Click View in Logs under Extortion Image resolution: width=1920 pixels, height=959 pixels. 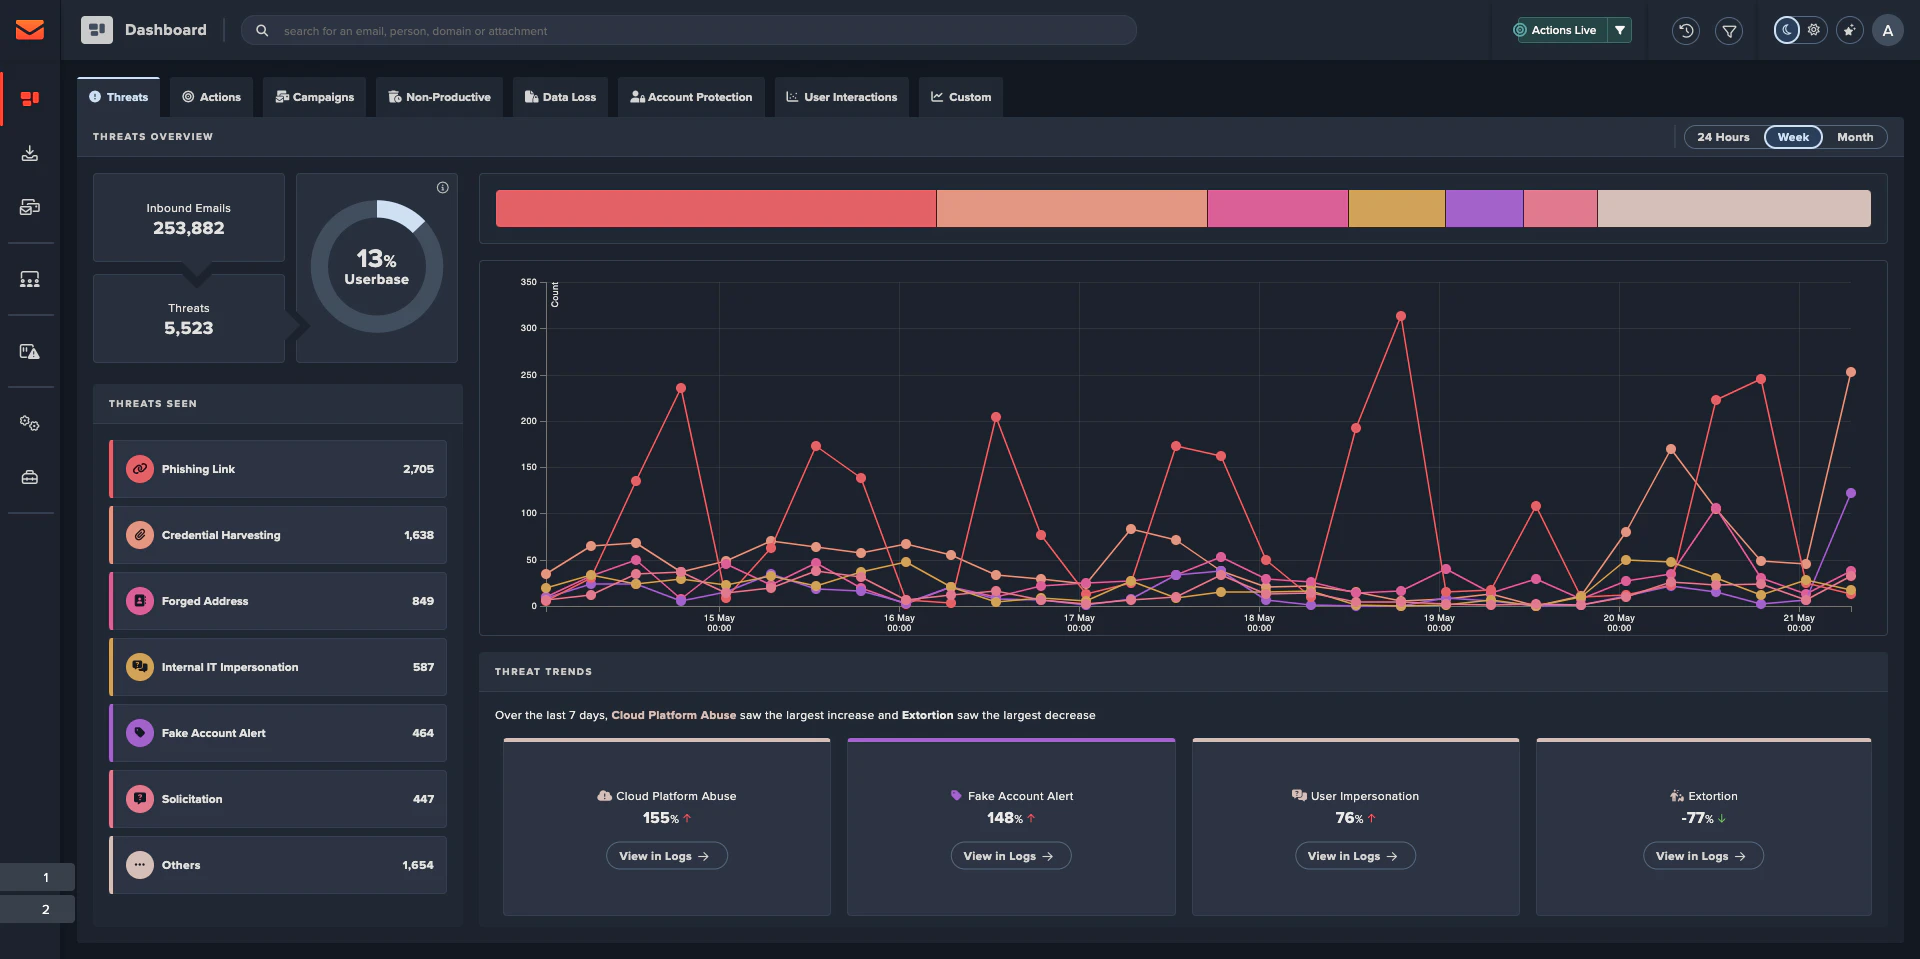(1703, 856)
